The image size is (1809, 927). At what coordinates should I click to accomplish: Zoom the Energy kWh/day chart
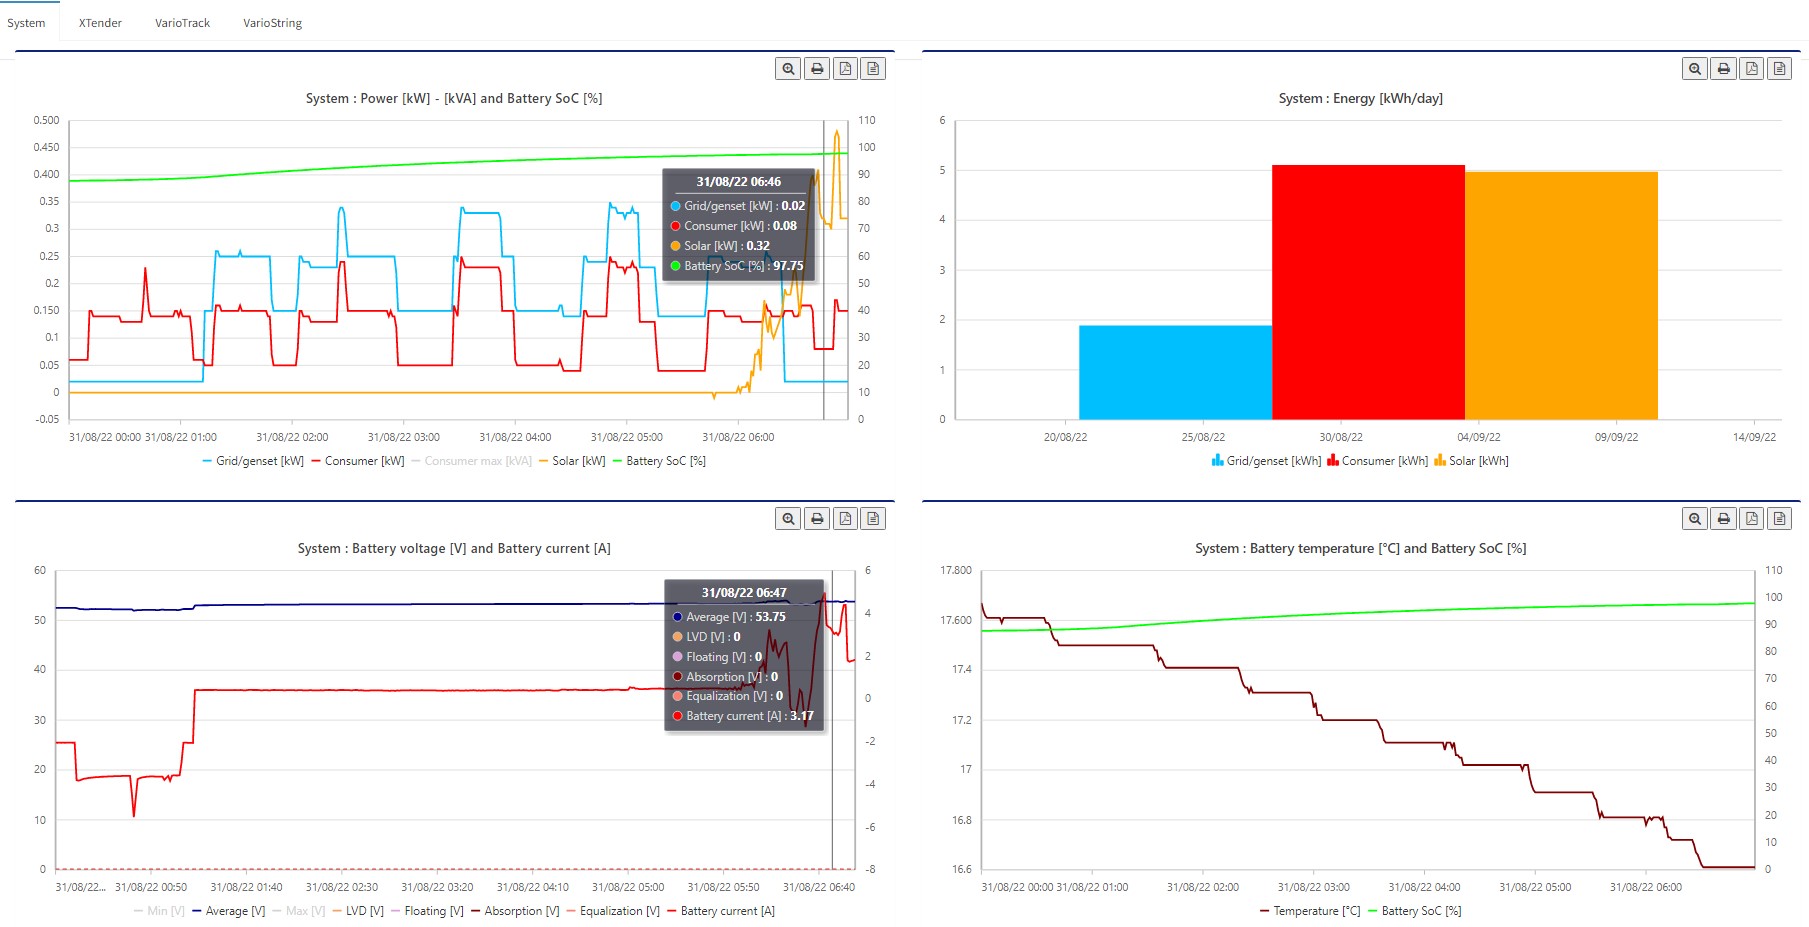pyautogui.click(x=1695, y=69)
